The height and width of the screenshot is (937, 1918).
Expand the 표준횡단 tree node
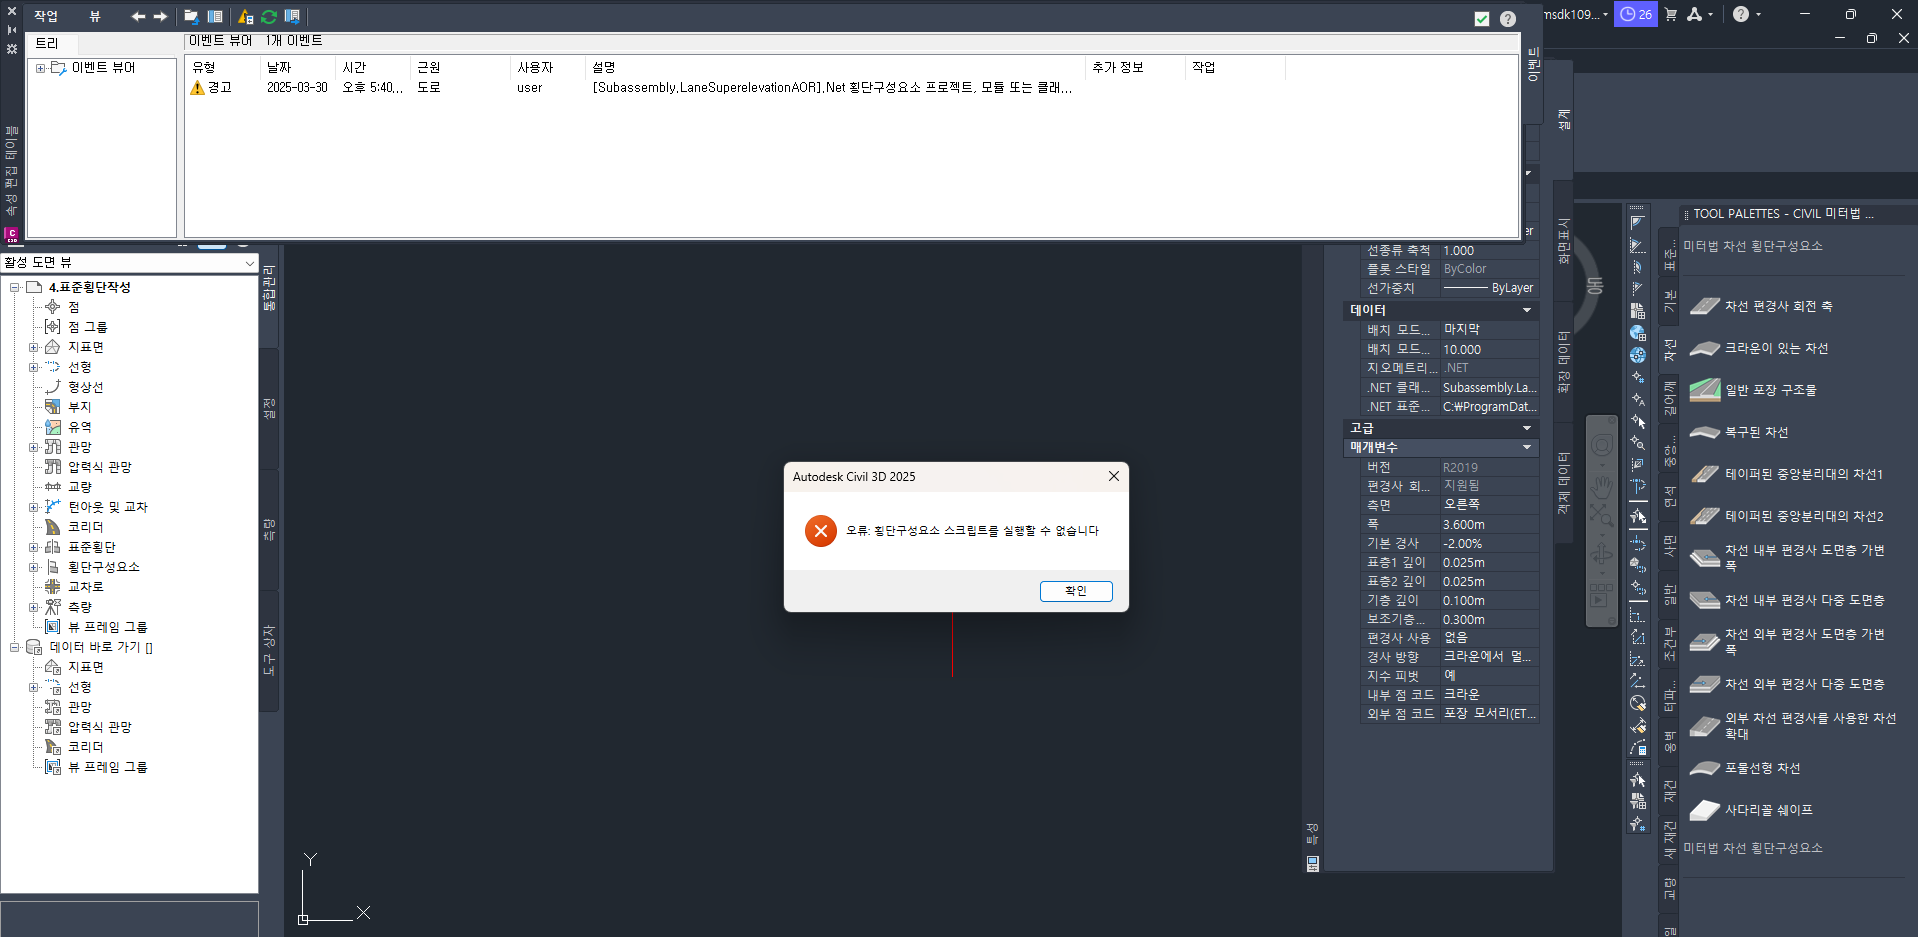(x=33, y=548)
